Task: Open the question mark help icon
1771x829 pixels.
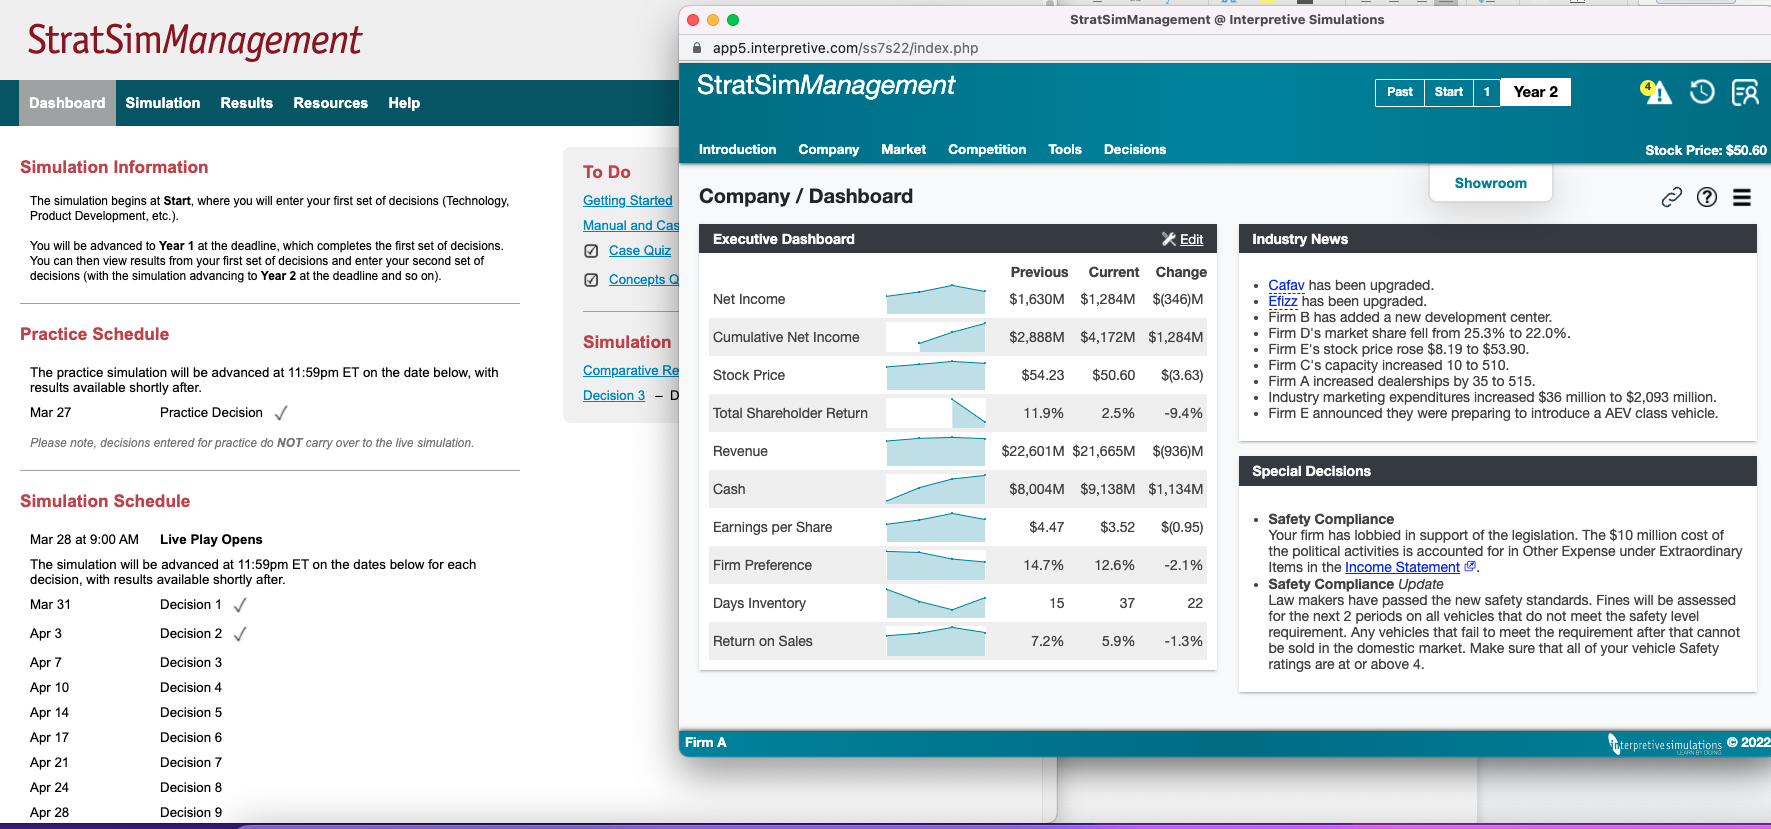Action: (1707, 197)
